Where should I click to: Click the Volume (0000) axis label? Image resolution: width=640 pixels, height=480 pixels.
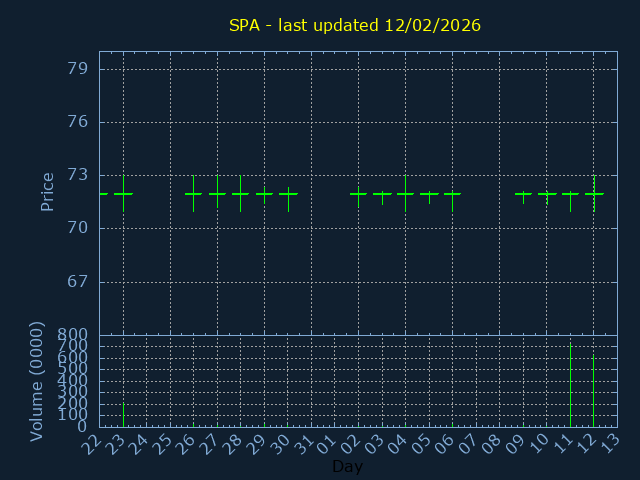point(37,380)
